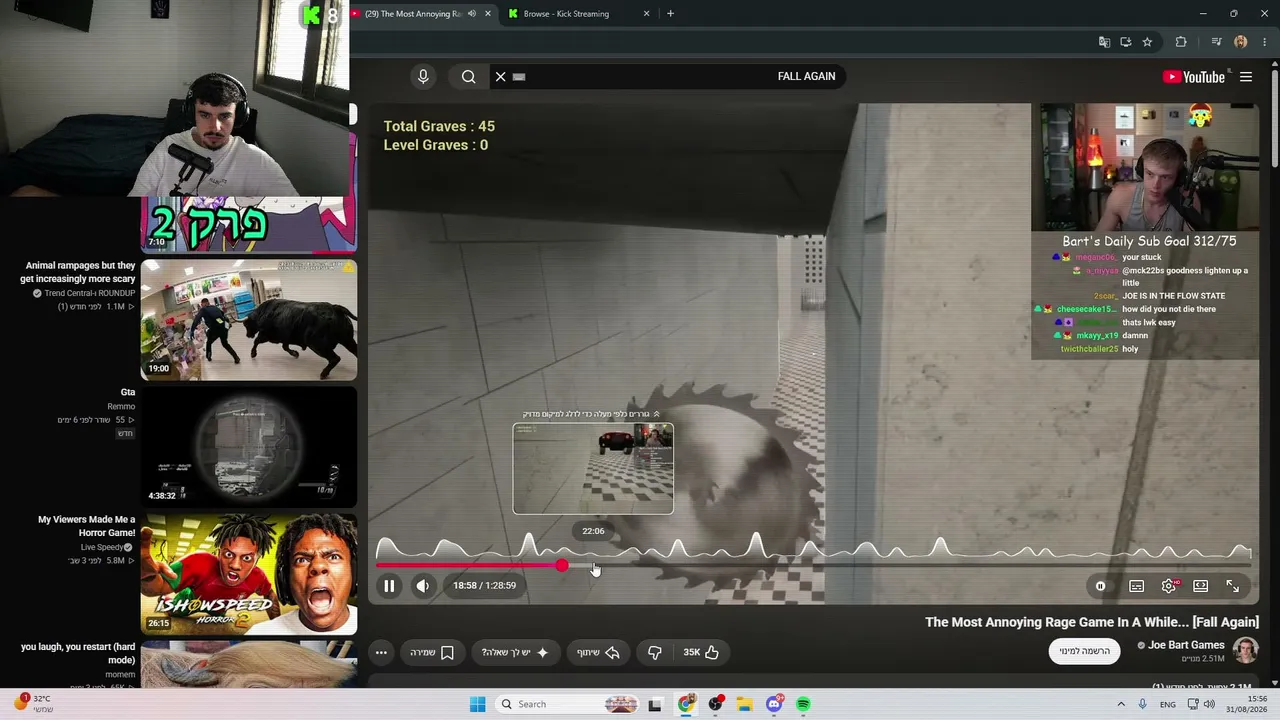Pause the YouTube video
This screenshot has width=1280, height=720.
click(389, 586)
